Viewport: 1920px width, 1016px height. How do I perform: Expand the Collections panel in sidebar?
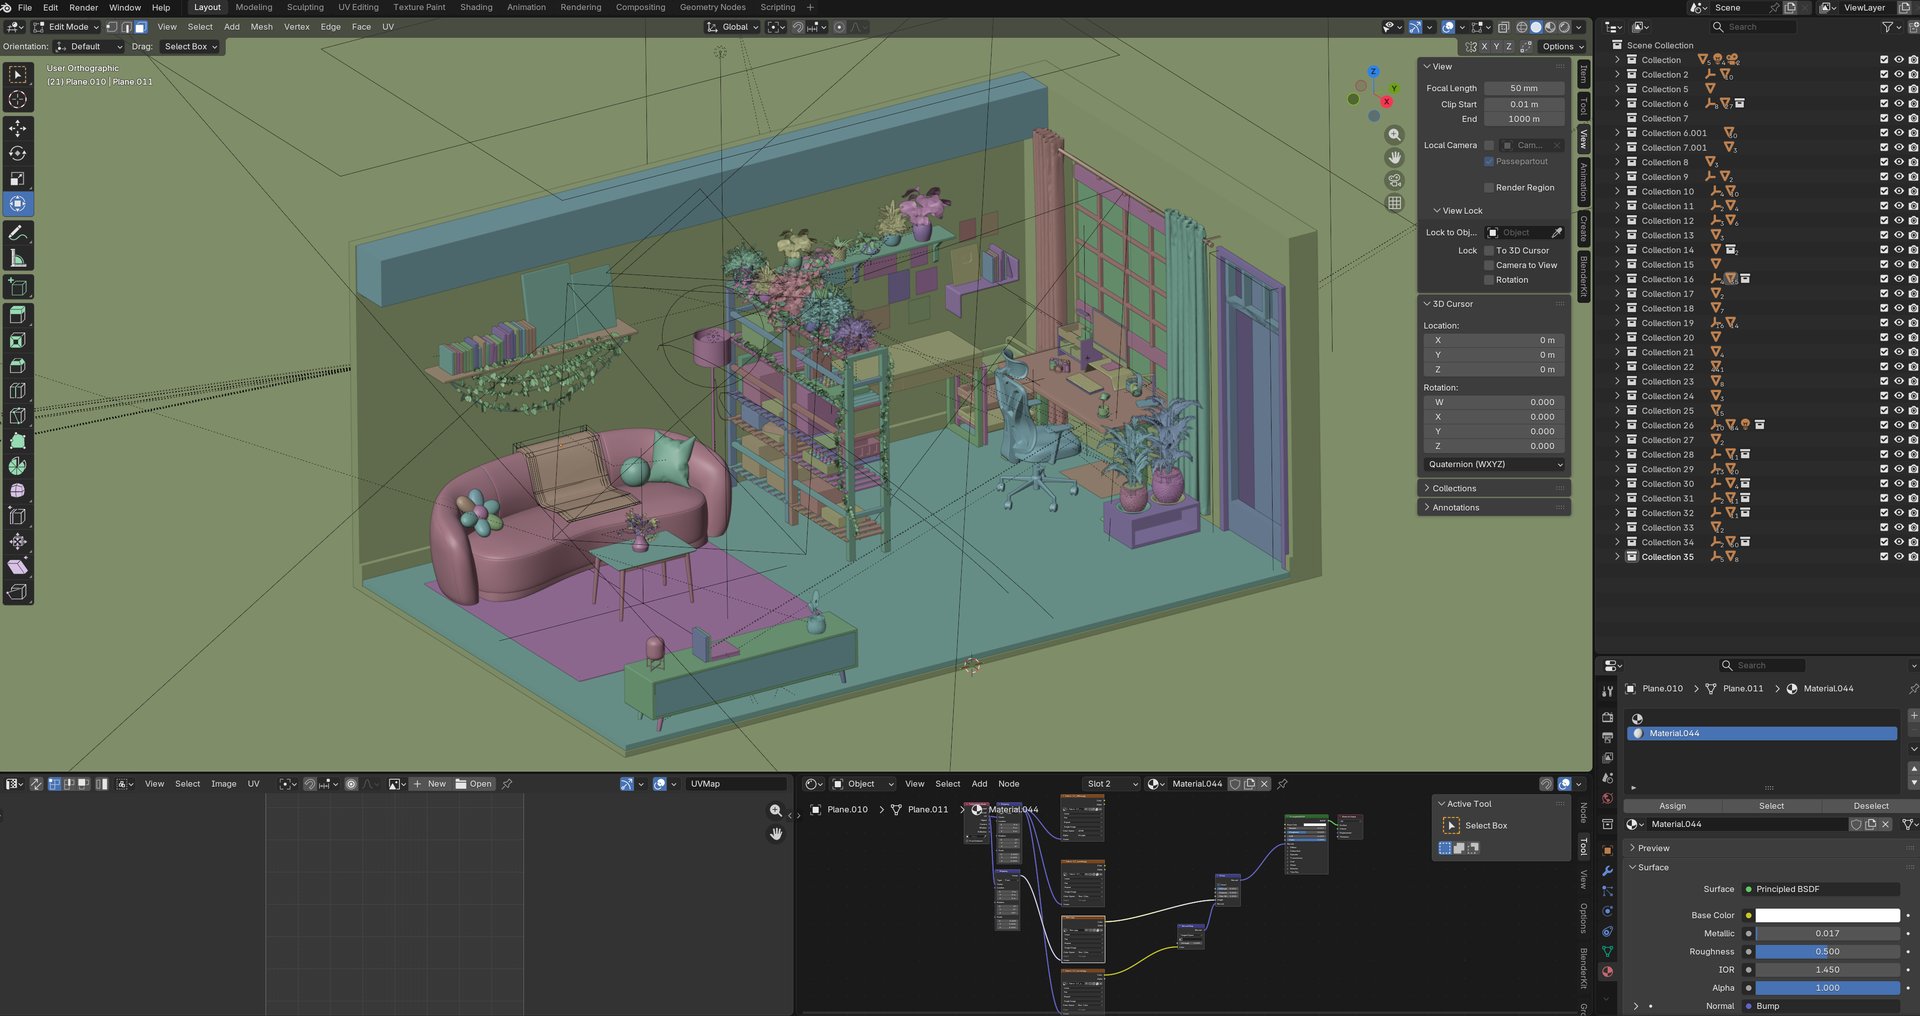pyautogui.click(x=1454, y=489)
